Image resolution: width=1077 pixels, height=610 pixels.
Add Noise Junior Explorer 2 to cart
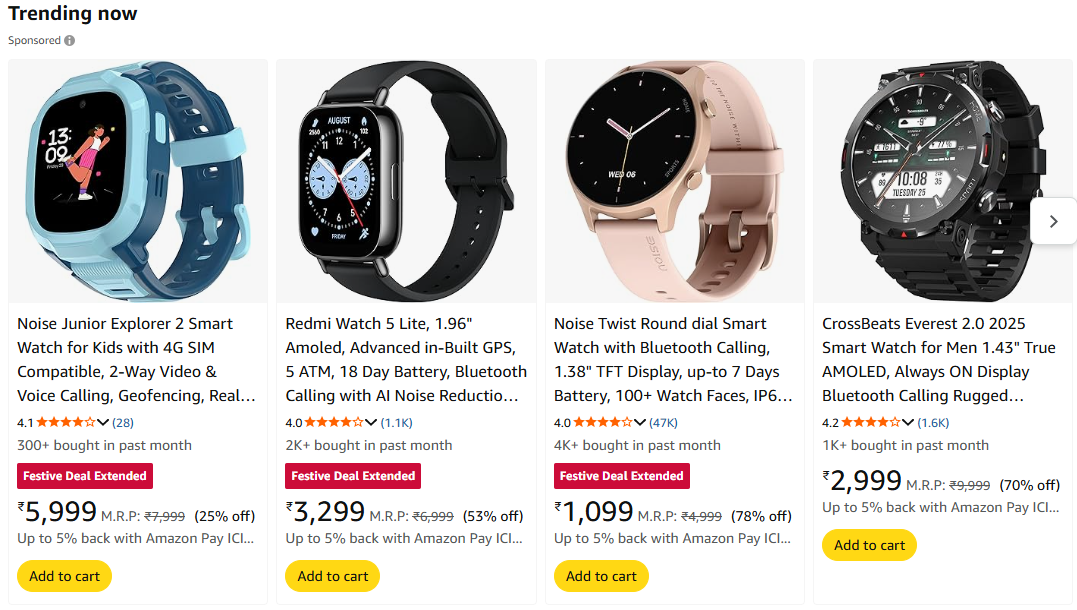click(x=65, y=576)
